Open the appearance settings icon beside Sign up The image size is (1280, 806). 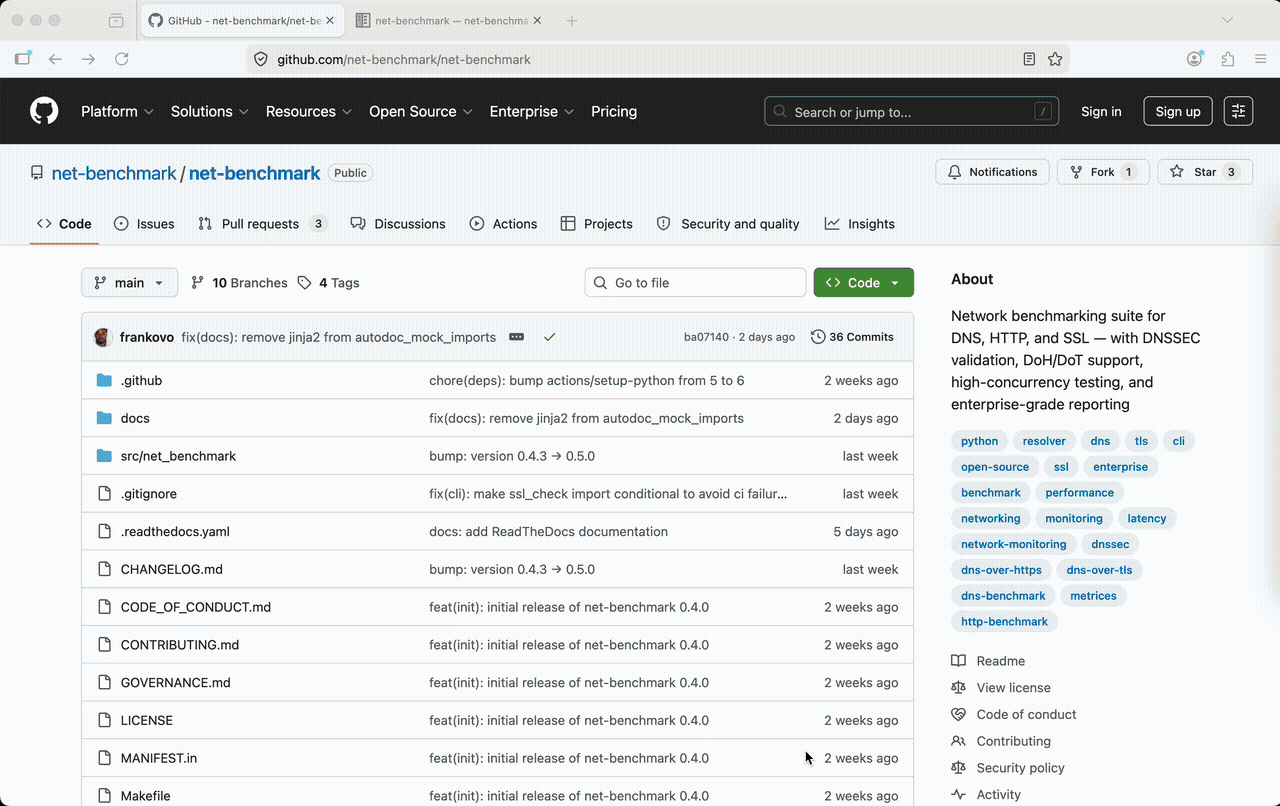click(x=1238, y=111)
